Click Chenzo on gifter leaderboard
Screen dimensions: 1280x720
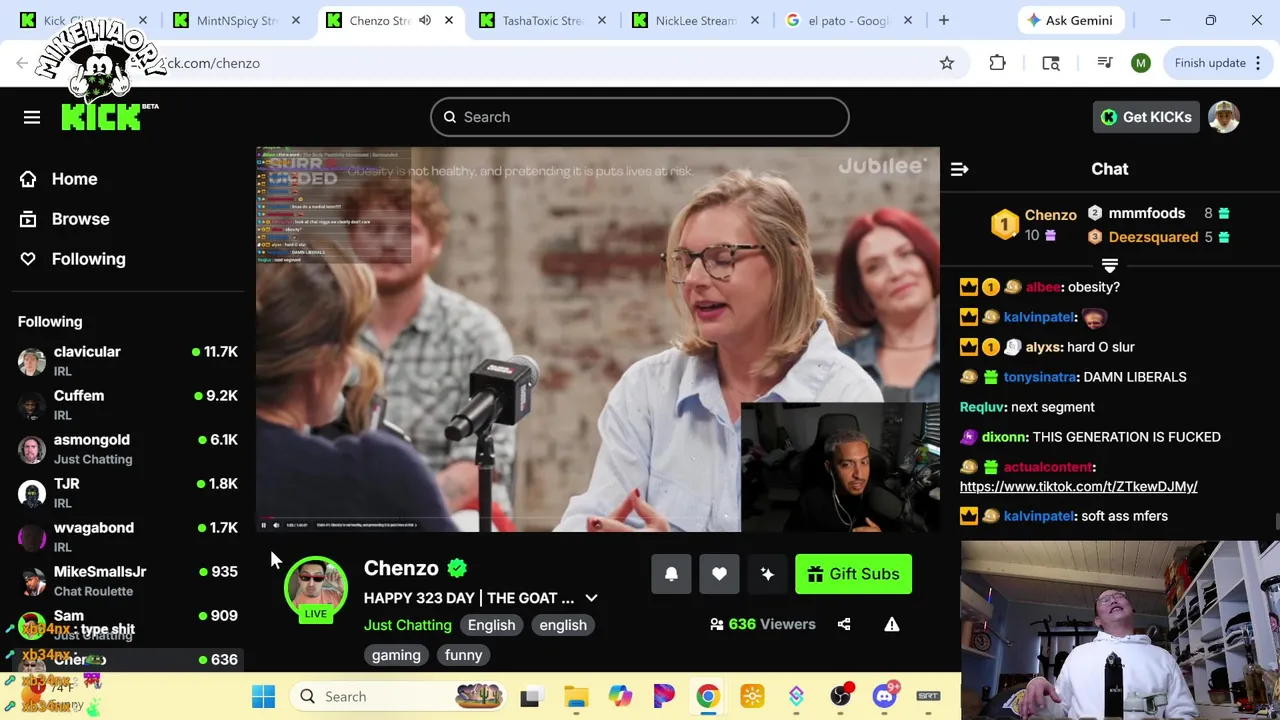point(1050,215)
